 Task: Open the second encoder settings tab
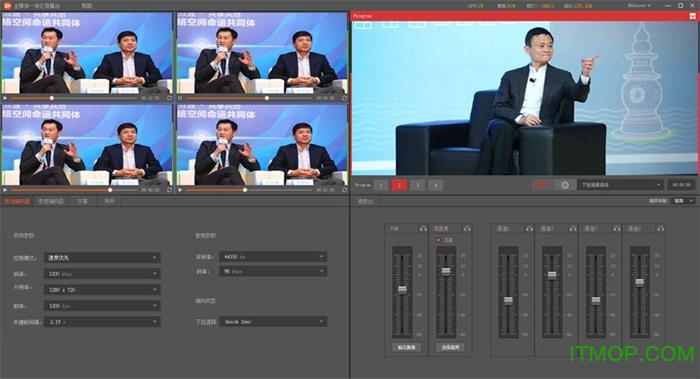point(50,201)
